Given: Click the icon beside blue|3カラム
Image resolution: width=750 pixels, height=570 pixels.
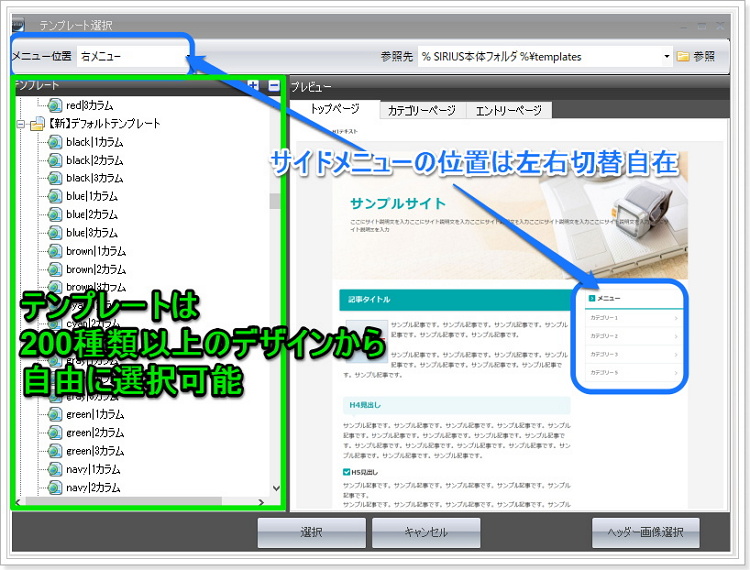Looking at the screenshot, I should pyautogui.click(x=55, y=233).
